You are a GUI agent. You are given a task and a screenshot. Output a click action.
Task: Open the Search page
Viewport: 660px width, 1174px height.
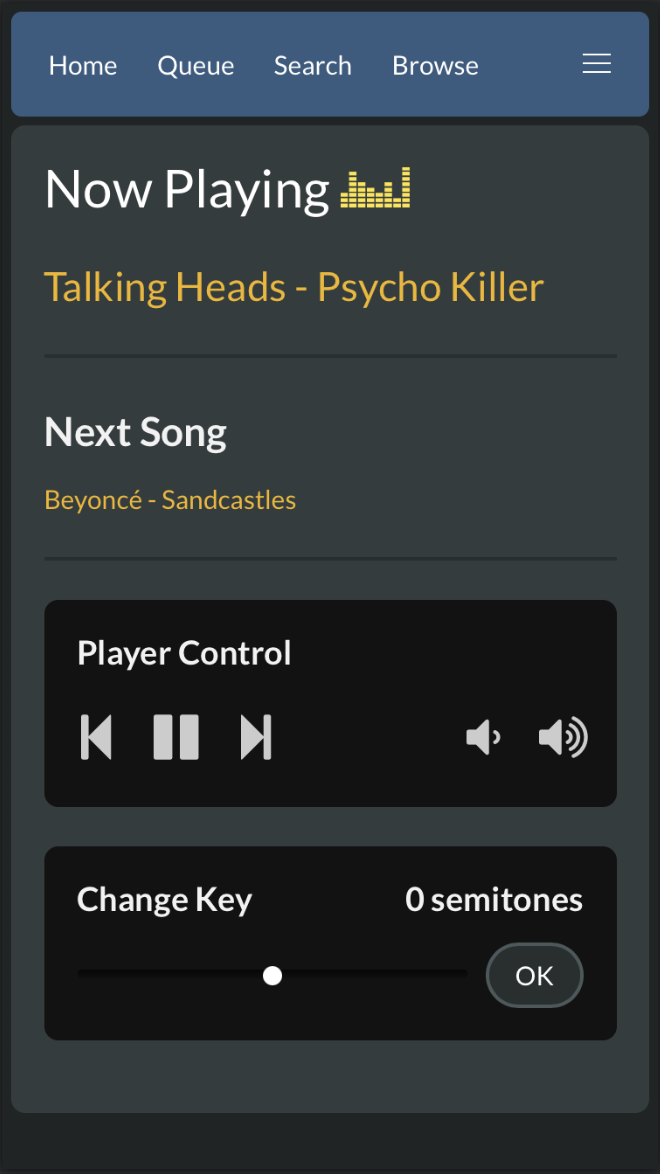[312, 65]
